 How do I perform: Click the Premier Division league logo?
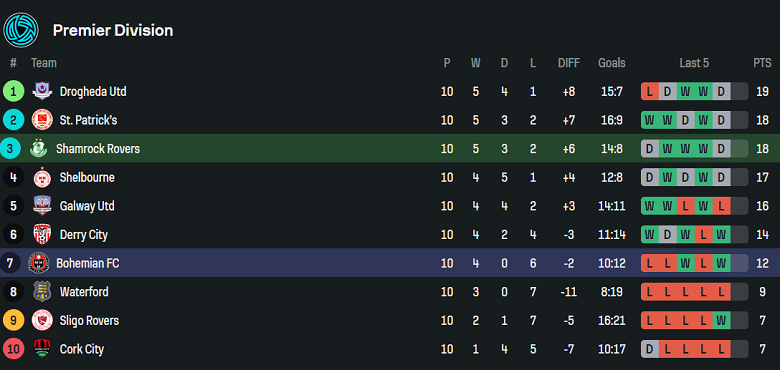(21, 30)
